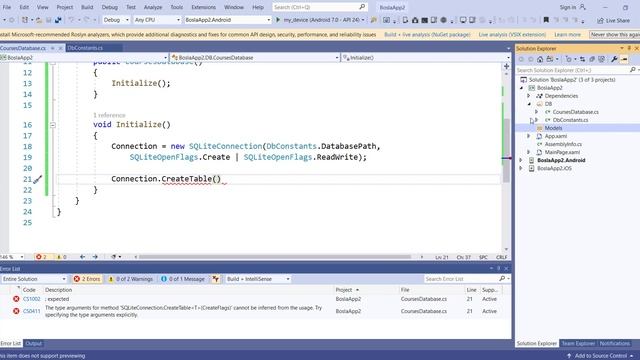Click the Sign in account icon
Viewport: 640px width, 360px height.
(x=582, y=7)
